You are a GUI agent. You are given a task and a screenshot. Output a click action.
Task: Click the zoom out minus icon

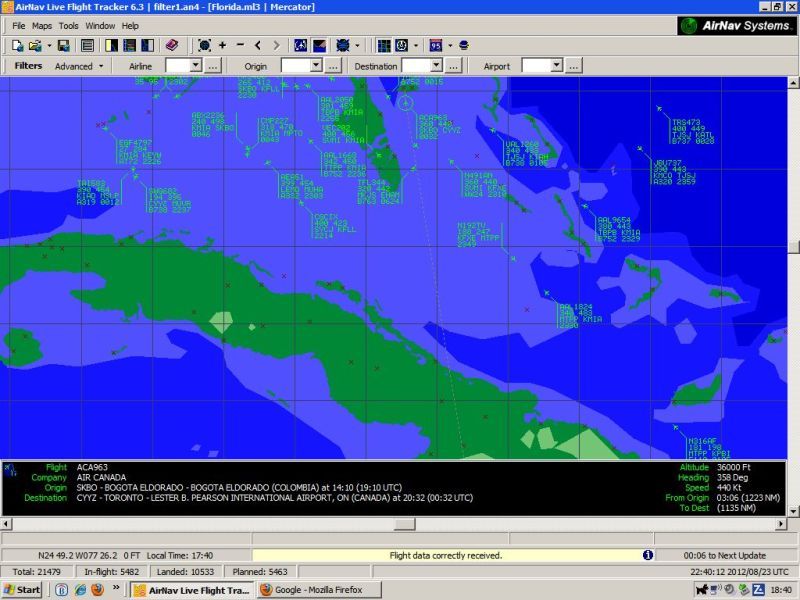click(240, 45)
